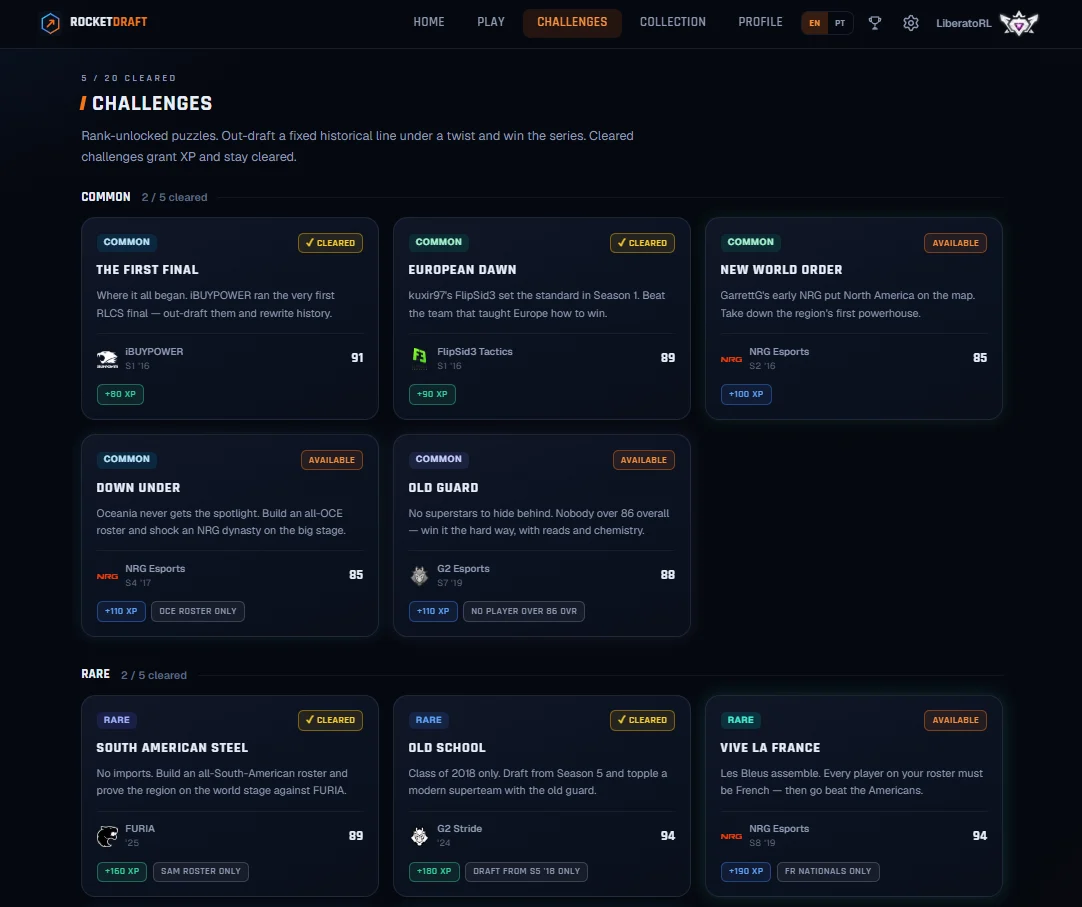Open the Collection tab

pos(673,22)
